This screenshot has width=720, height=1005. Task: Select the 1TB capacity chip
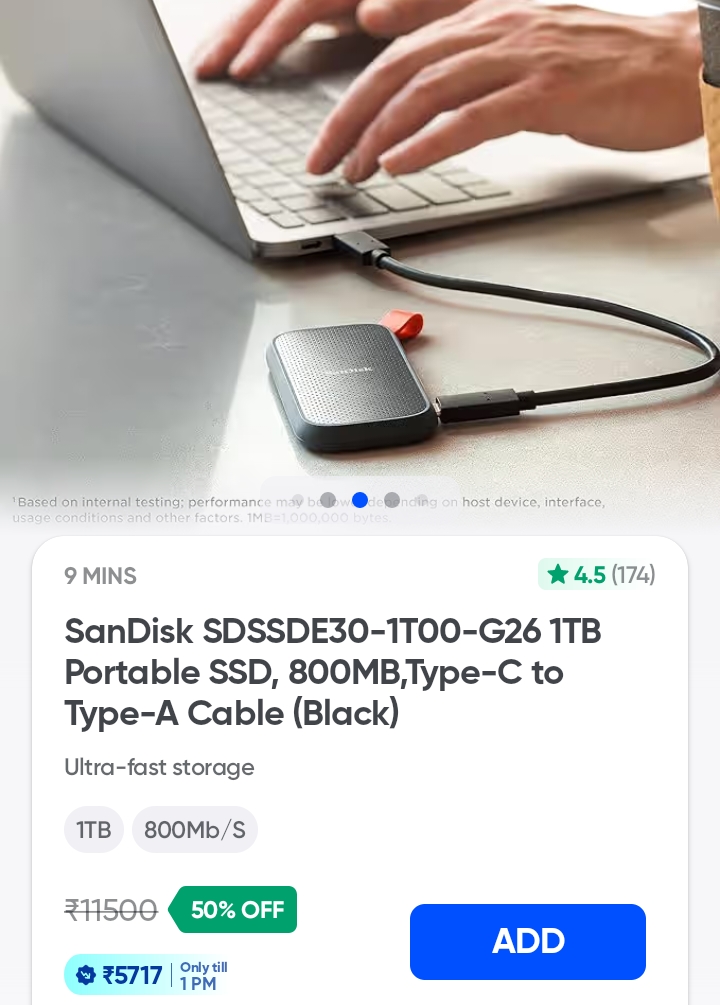[94, 829]
